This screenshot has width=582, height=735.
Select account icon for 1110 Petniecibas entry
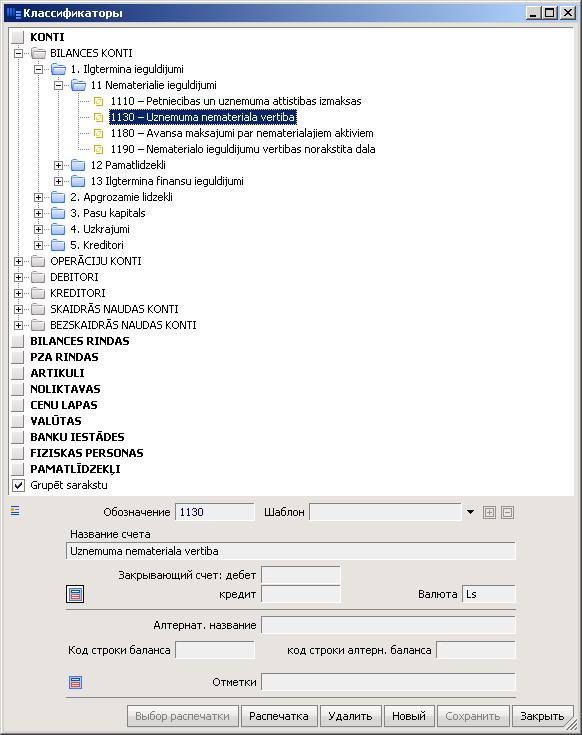[x=98, y=101]
